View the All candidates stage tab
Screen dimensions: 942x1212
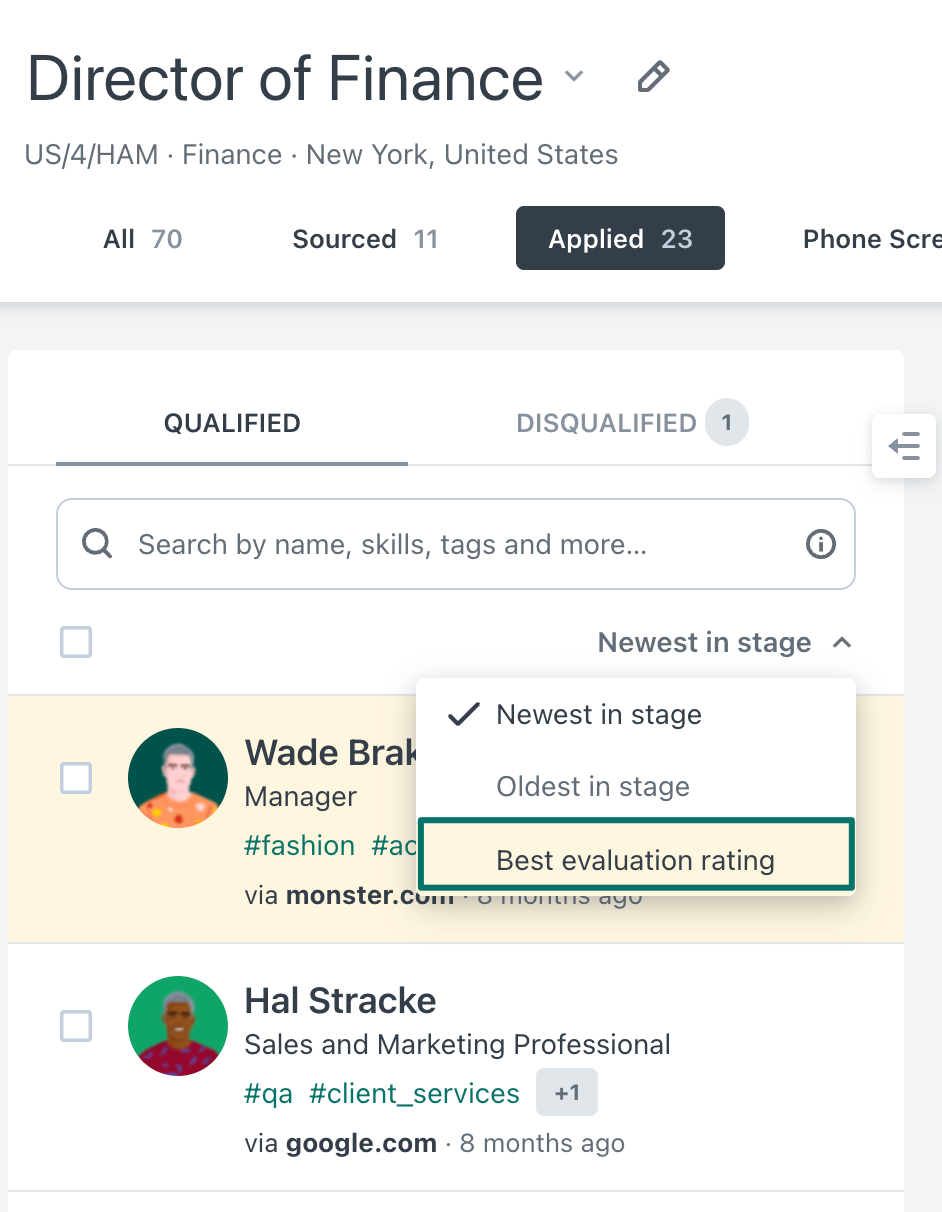click(x=141, y=238)
